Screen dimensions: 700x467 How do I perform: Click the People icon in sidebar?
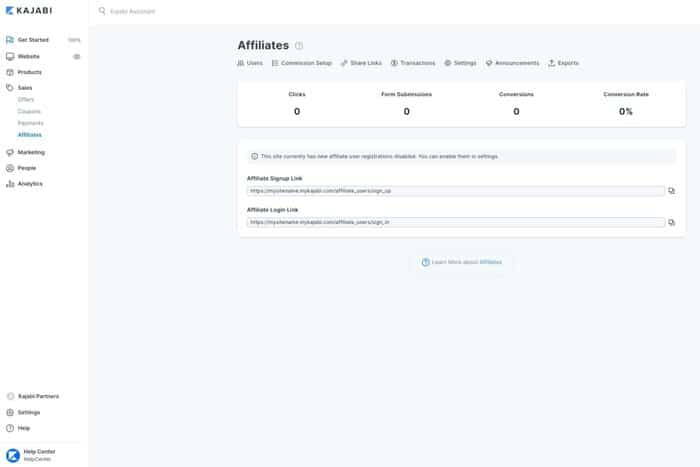(x=10, y=168)
